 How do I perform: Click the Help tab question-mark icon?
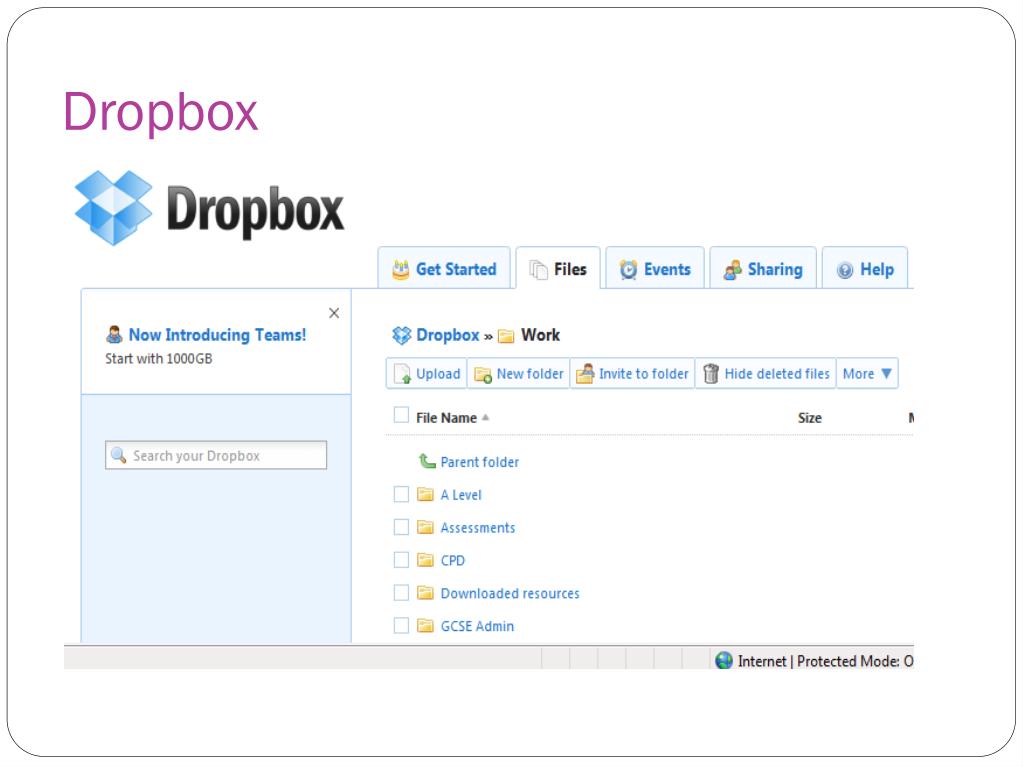coord(845,270)
